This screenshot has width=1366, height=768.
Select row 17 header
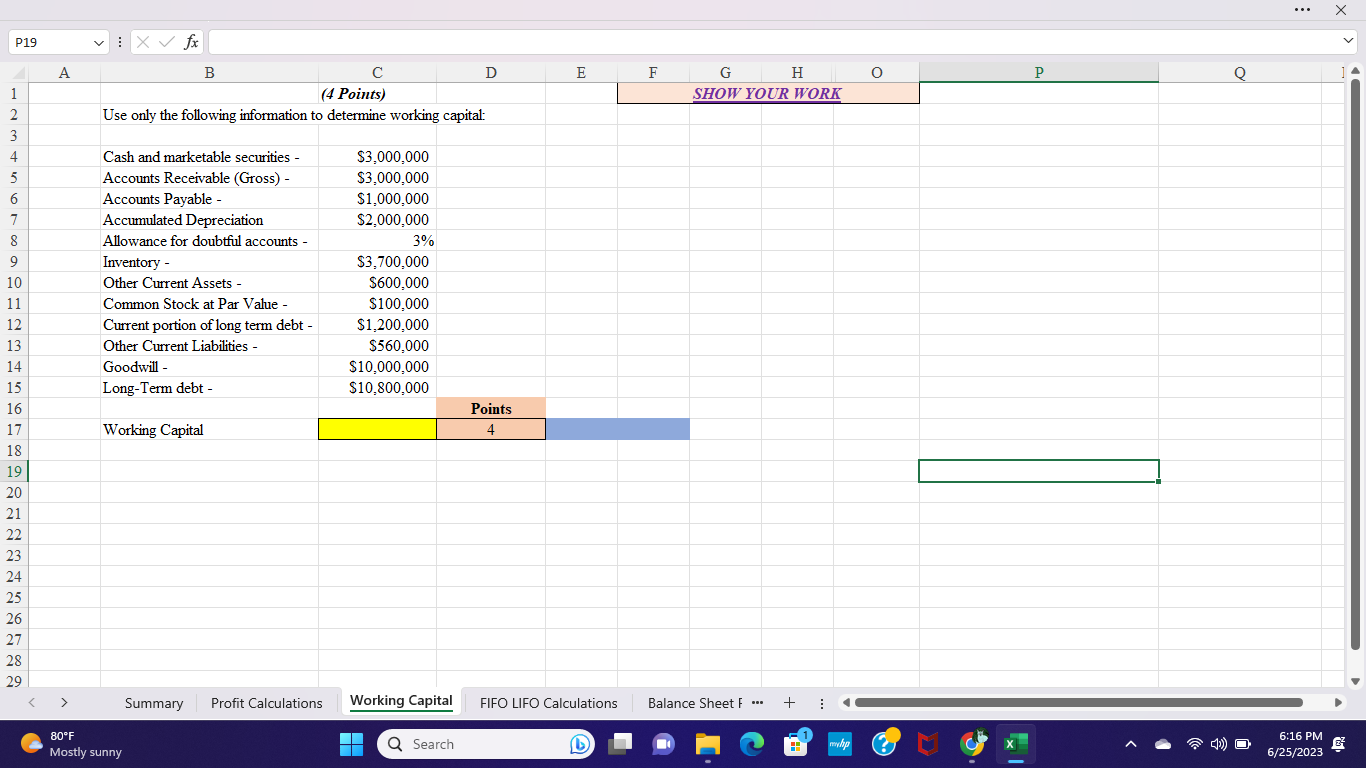[x=14, y=429]
